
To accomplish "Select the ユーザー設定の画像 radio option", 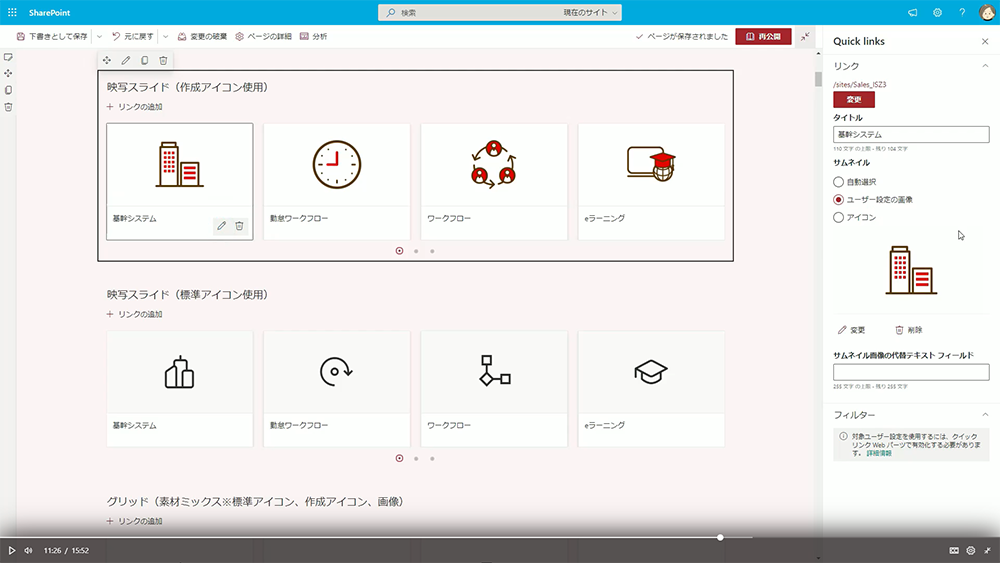I will point(839,200).
